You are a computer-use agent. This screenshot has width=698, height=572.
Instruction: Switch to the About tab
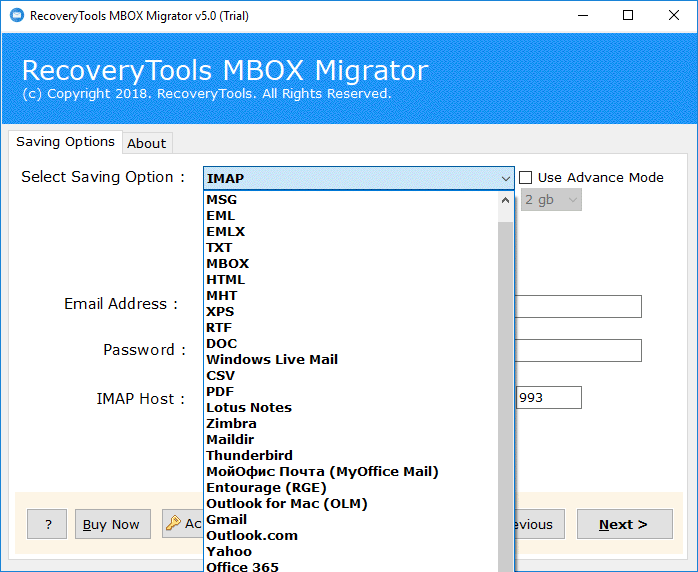[146, 143]
